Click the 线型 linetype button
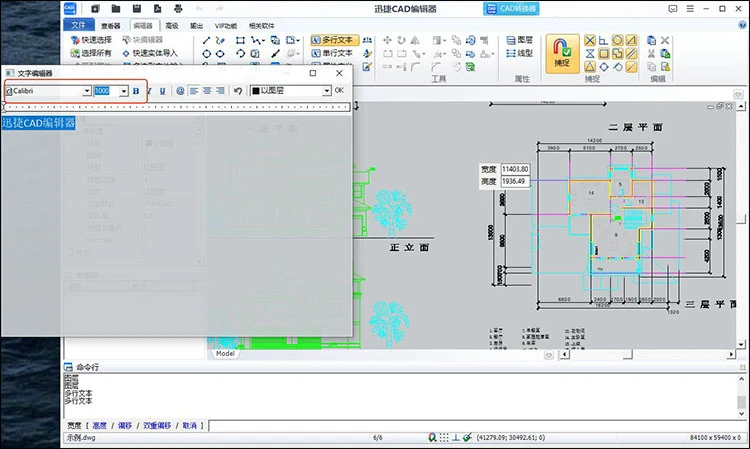 (x=519, y=53)
